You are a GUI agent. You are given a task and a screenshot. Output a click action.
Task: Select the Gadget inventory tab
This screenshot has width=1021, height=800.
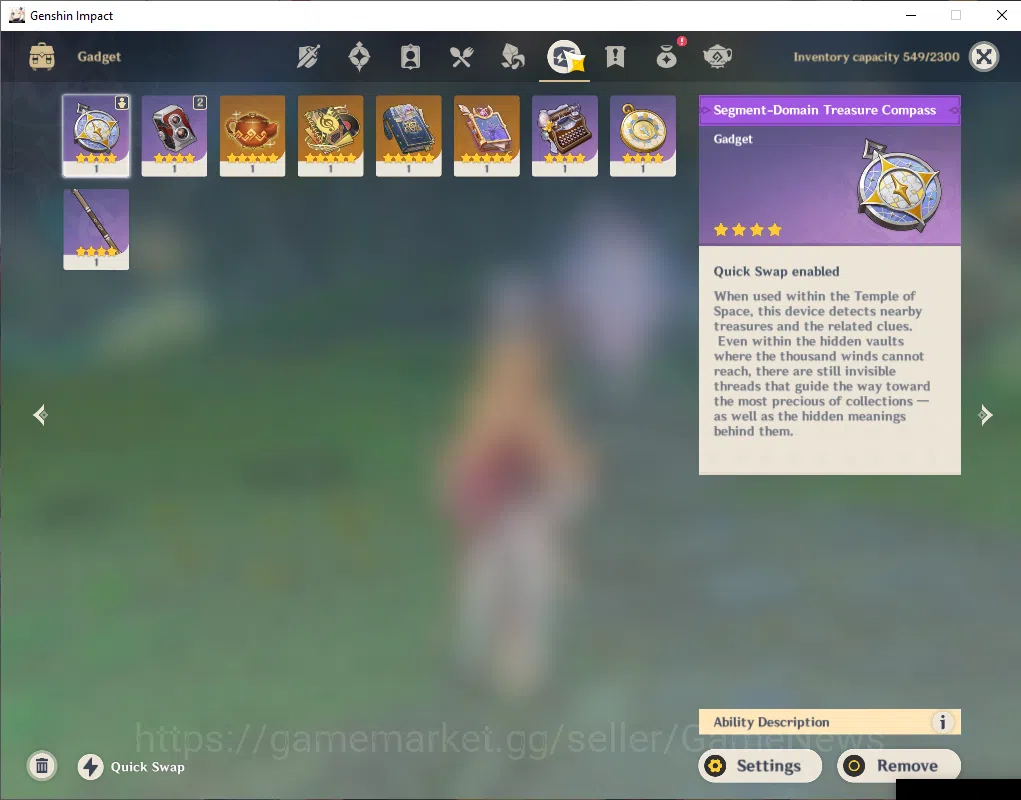coord(565,57)
